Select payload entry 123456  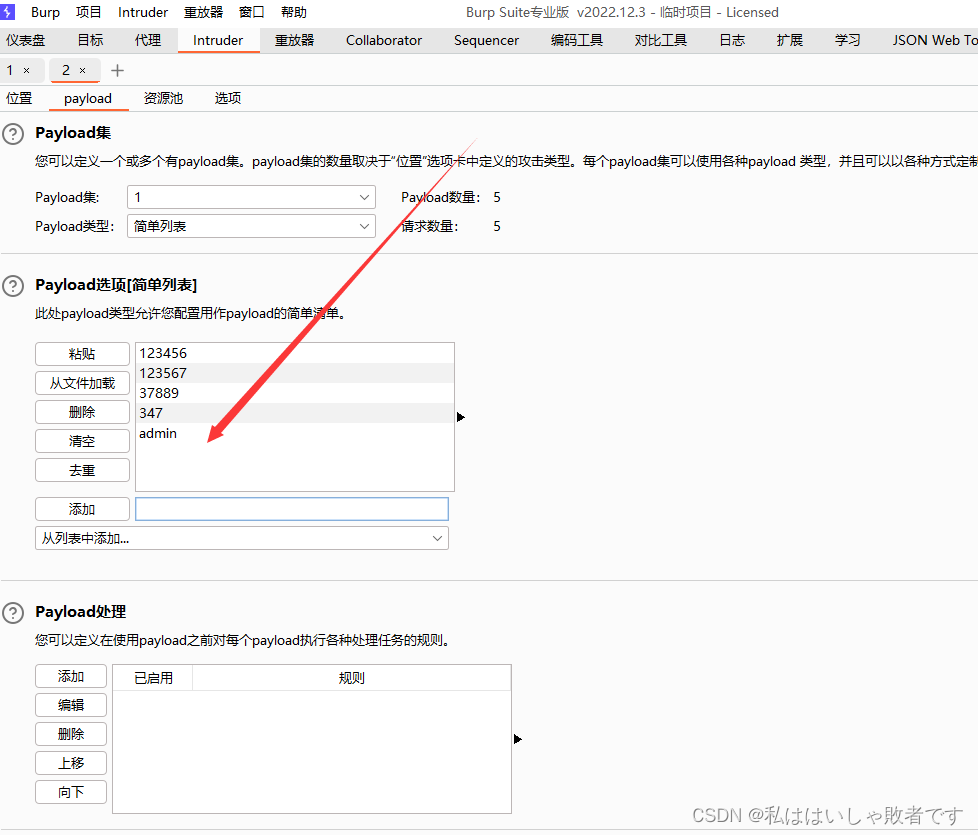294,354
